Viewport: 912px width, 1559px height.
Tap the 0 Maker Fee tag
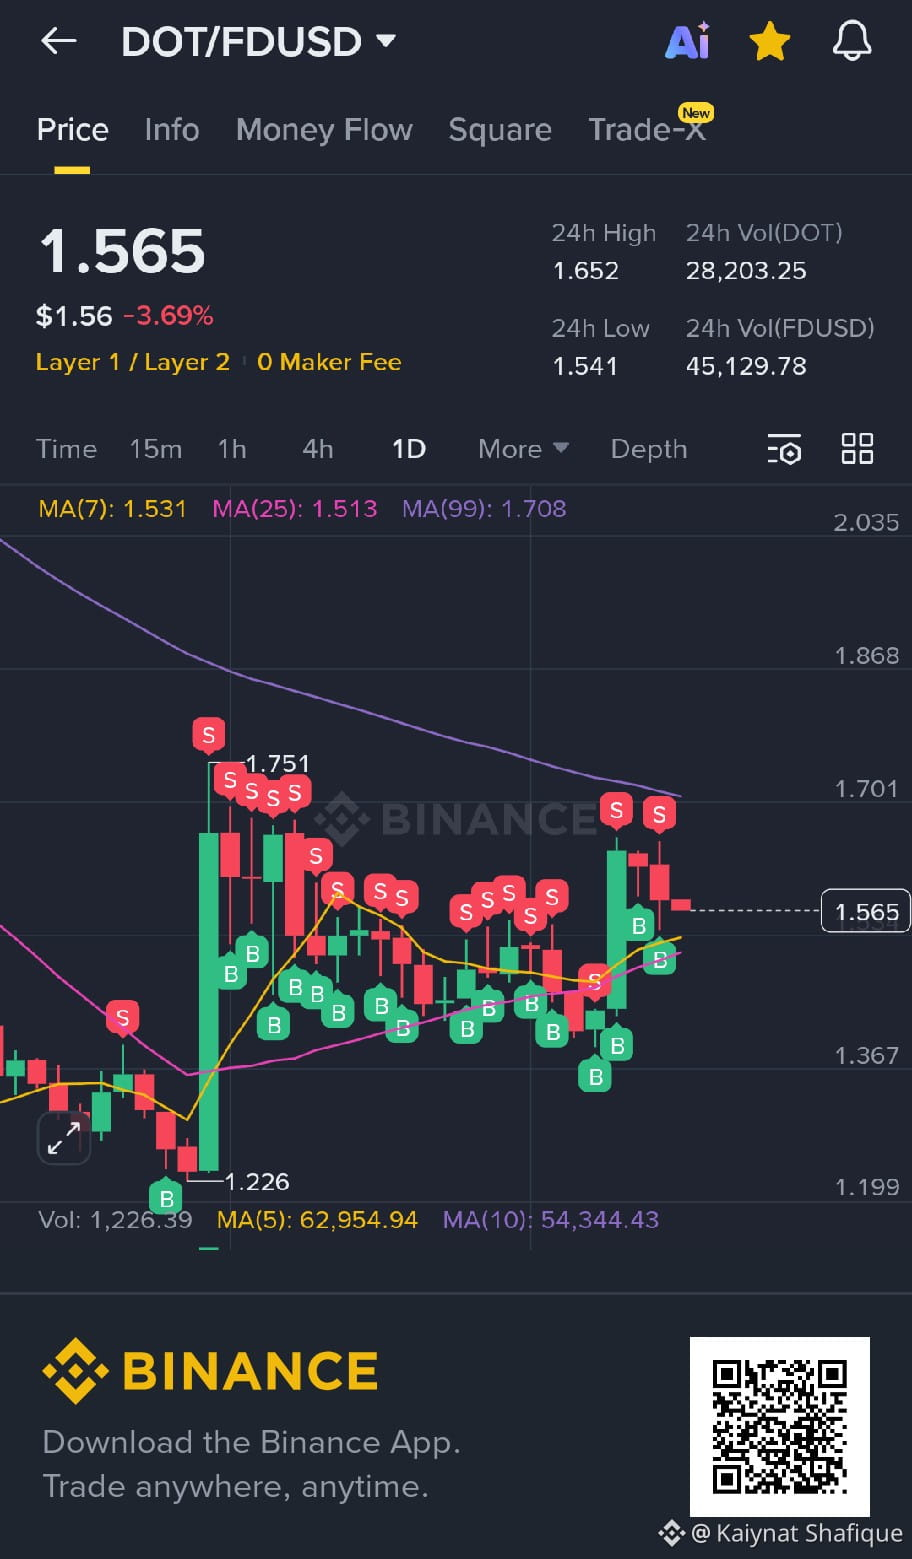[x=329, y=362]
